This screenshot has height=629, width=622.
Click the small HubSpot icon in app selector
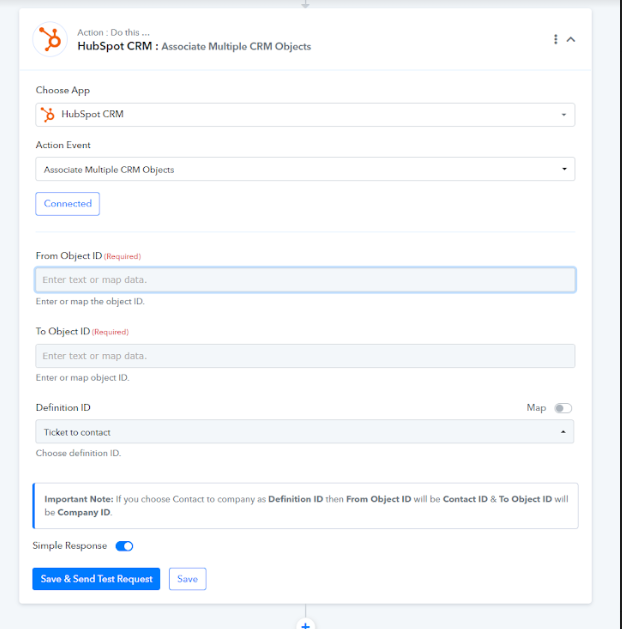(48, 115)
